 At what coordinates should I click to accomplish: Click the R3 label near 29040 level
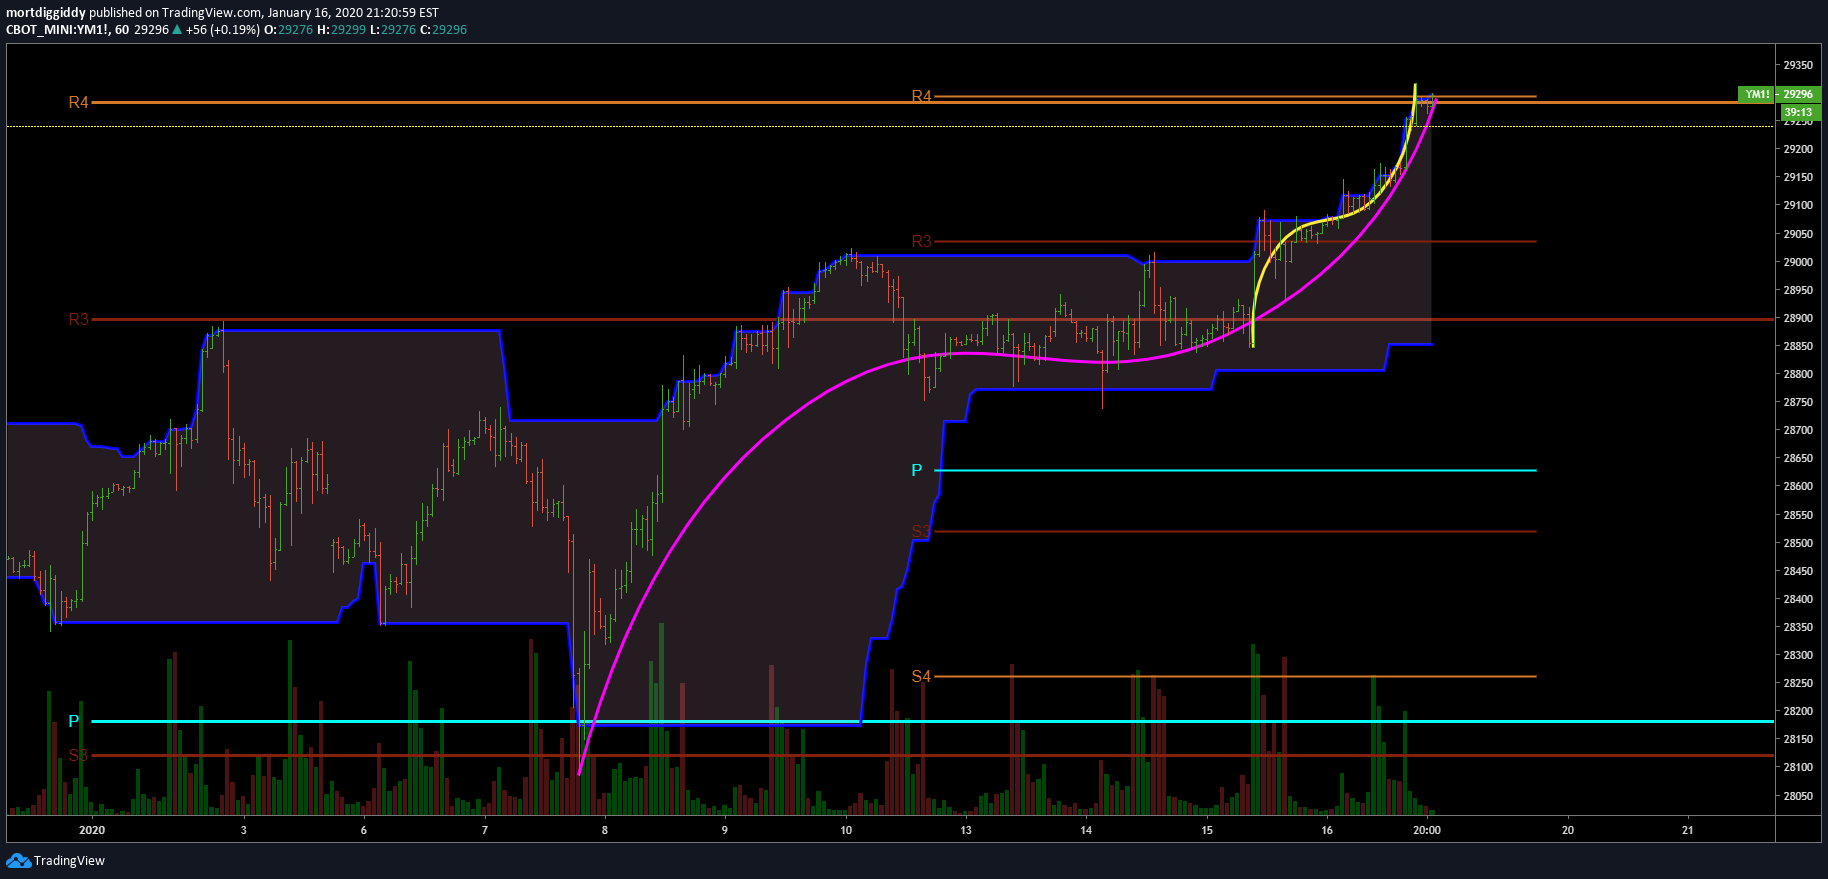(x=921, y=242)
